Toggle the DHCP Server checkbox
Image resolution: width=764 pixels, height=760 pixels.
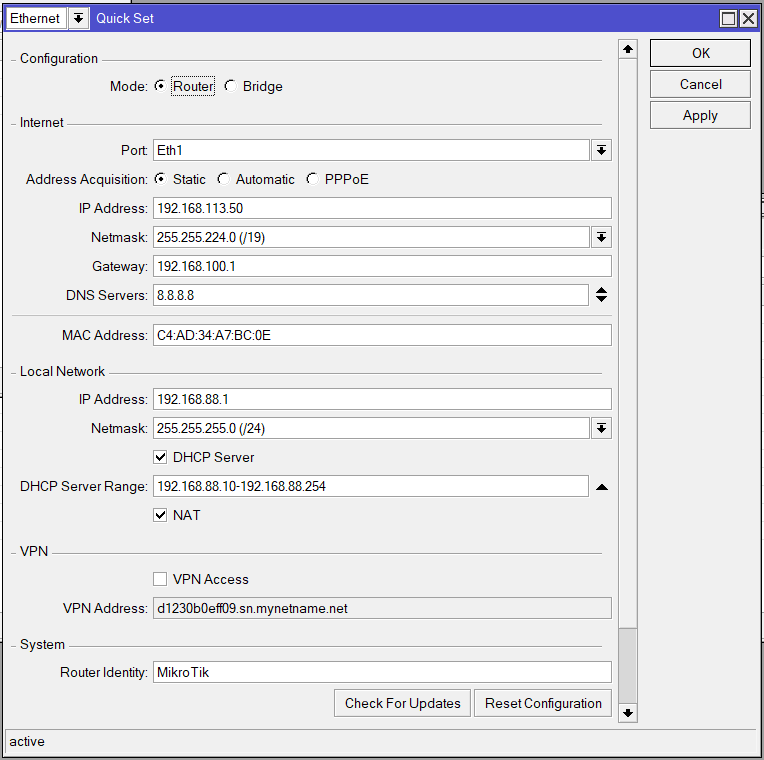(x=160, y=457)
